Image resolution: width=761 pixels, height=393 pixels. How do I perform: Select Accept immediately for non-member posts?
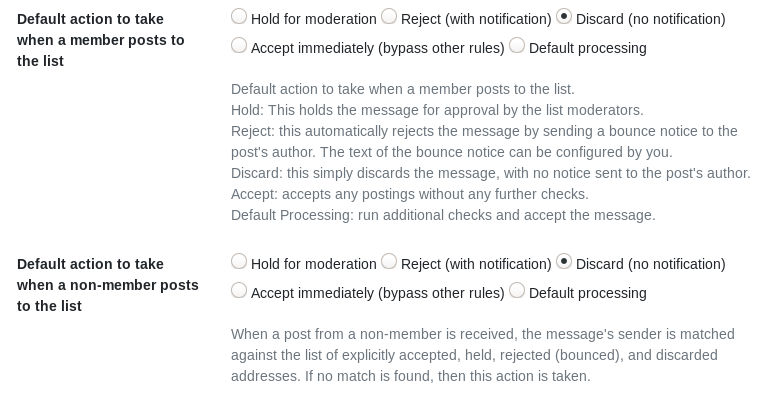point(239,291)
